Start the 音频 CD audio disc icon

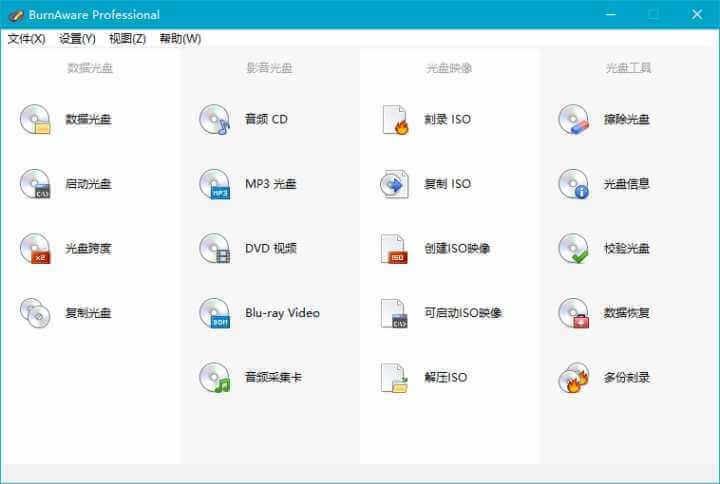click(214, 119)
